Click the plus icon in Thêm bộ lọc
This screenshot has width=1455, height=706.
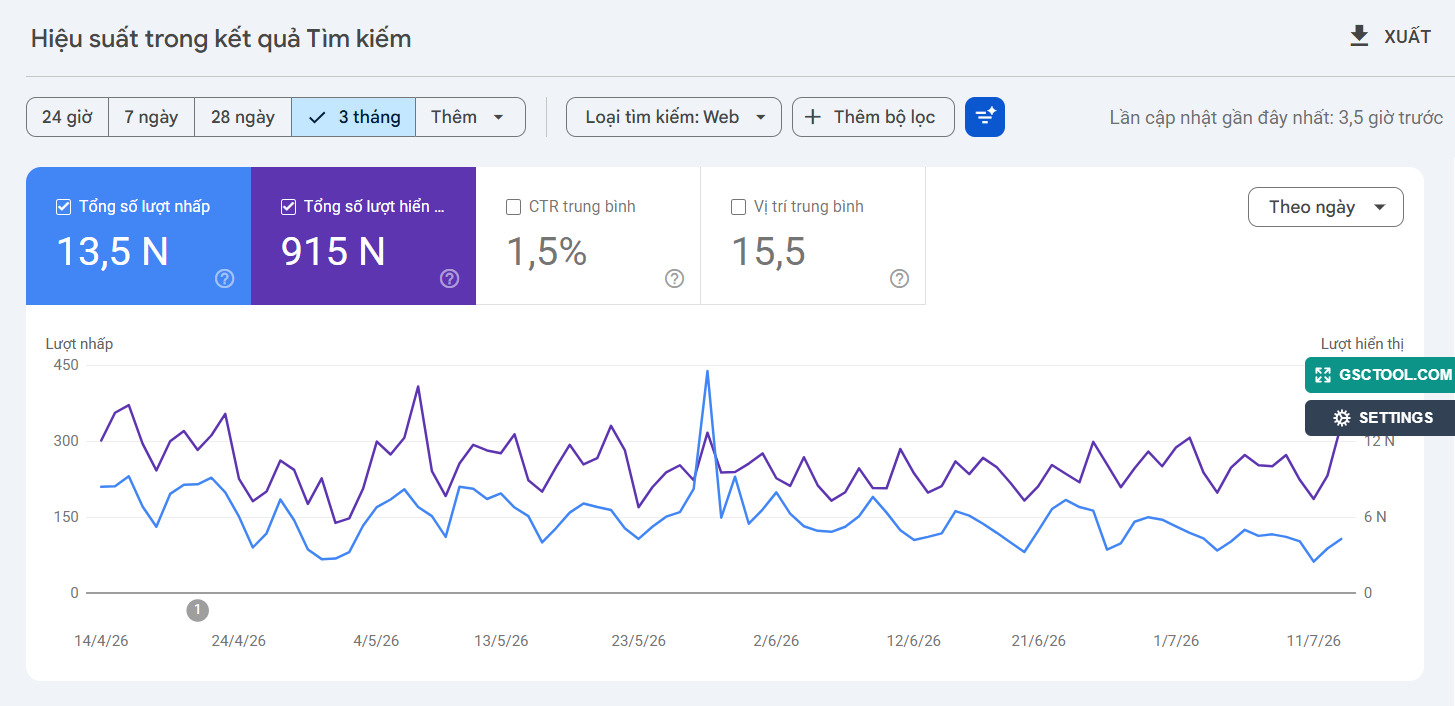tap(813, 117)
